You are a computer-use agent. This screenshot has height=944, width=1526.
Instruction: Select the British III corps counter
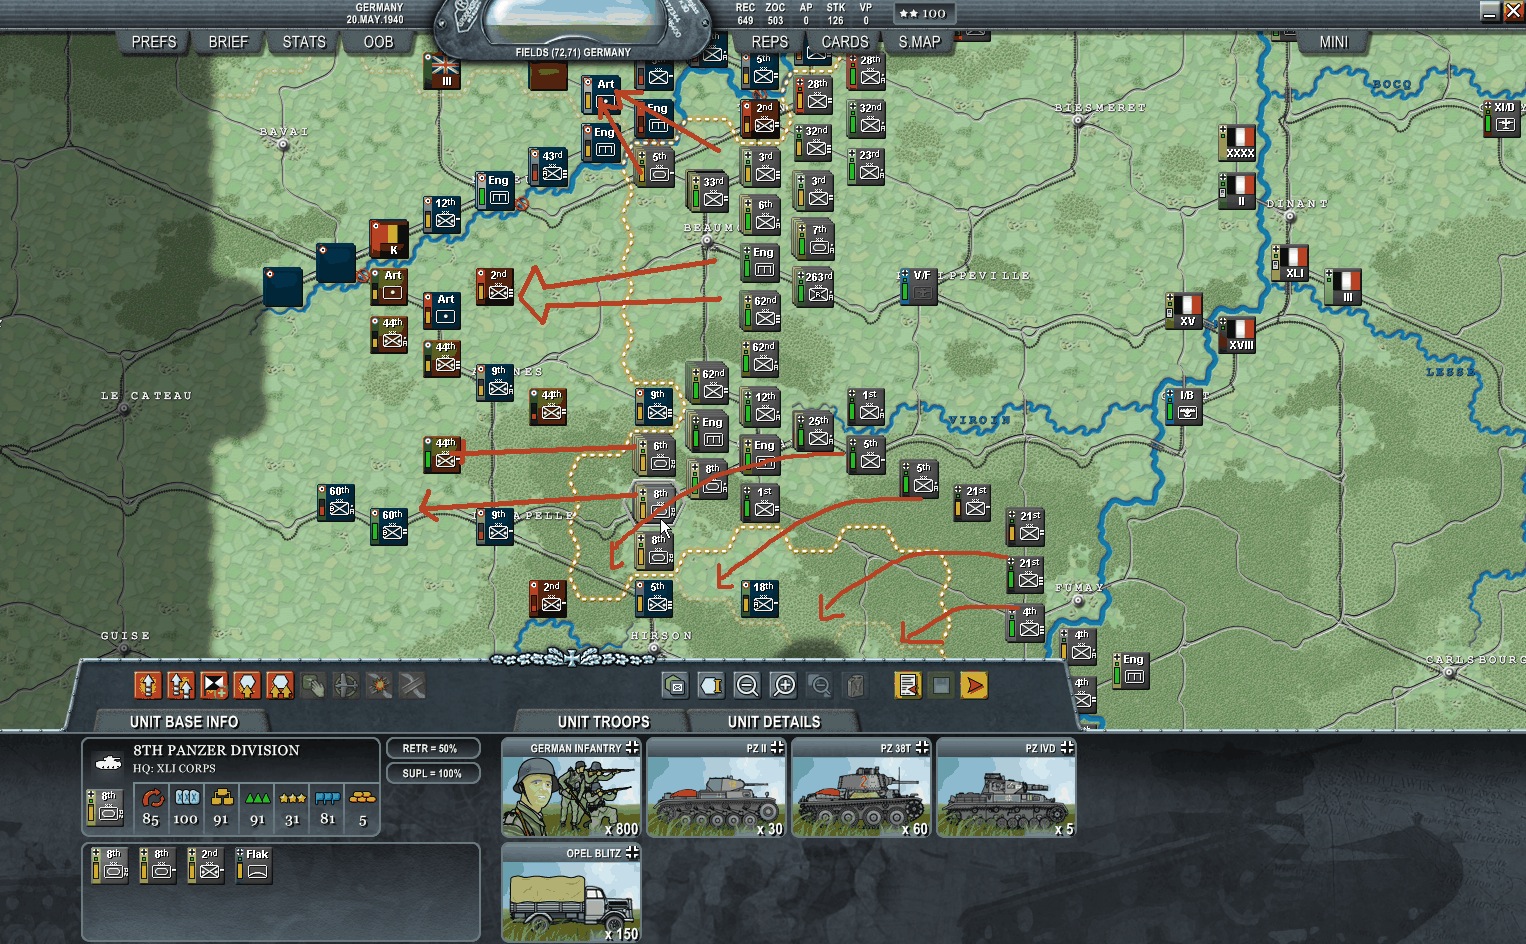pyautogui.click(x=442, y=71)
